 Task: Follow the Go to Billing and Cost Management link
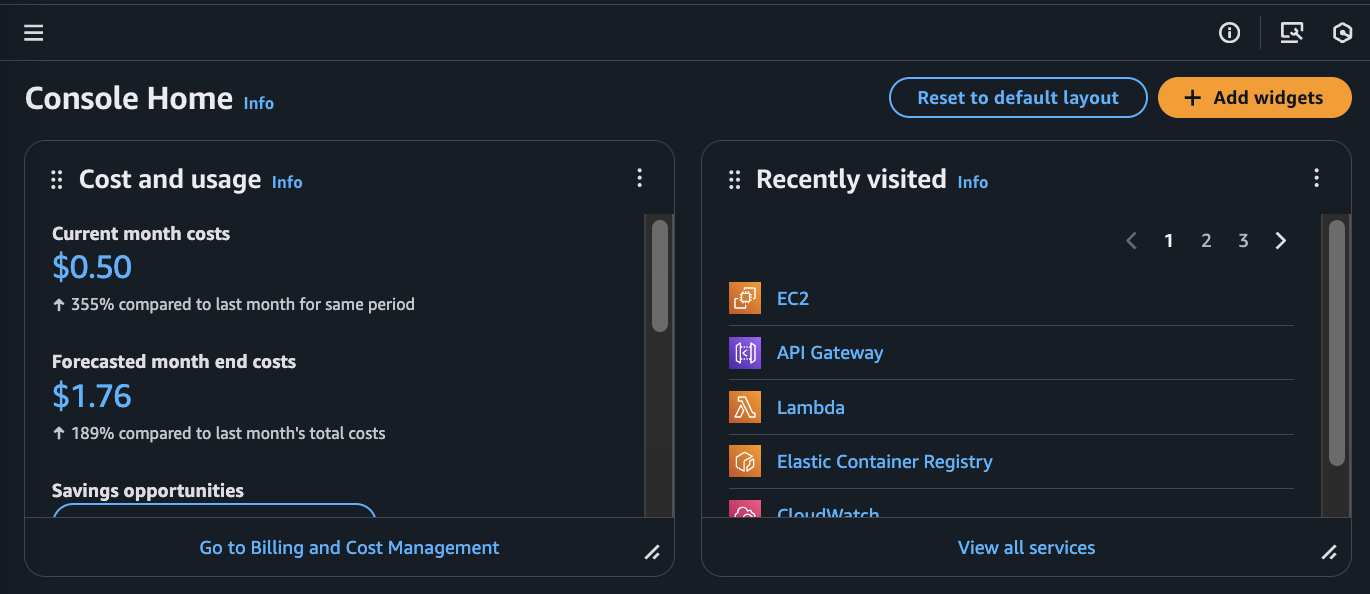(349, 547)
